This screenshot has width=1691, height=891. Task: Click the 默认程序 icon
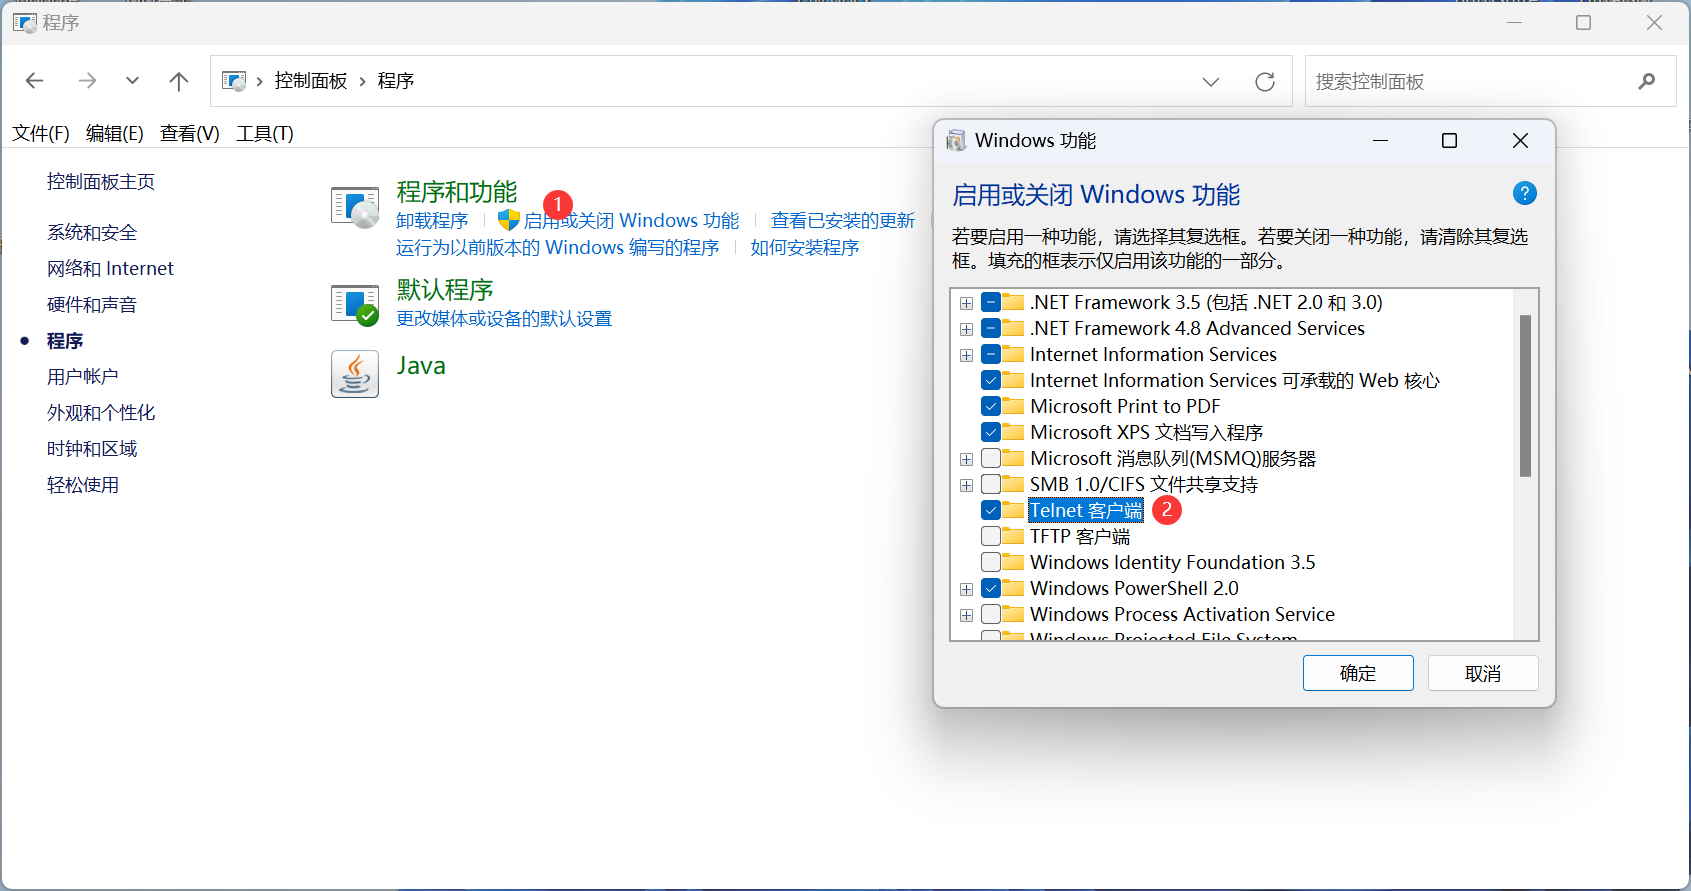(x=355, y=304)
